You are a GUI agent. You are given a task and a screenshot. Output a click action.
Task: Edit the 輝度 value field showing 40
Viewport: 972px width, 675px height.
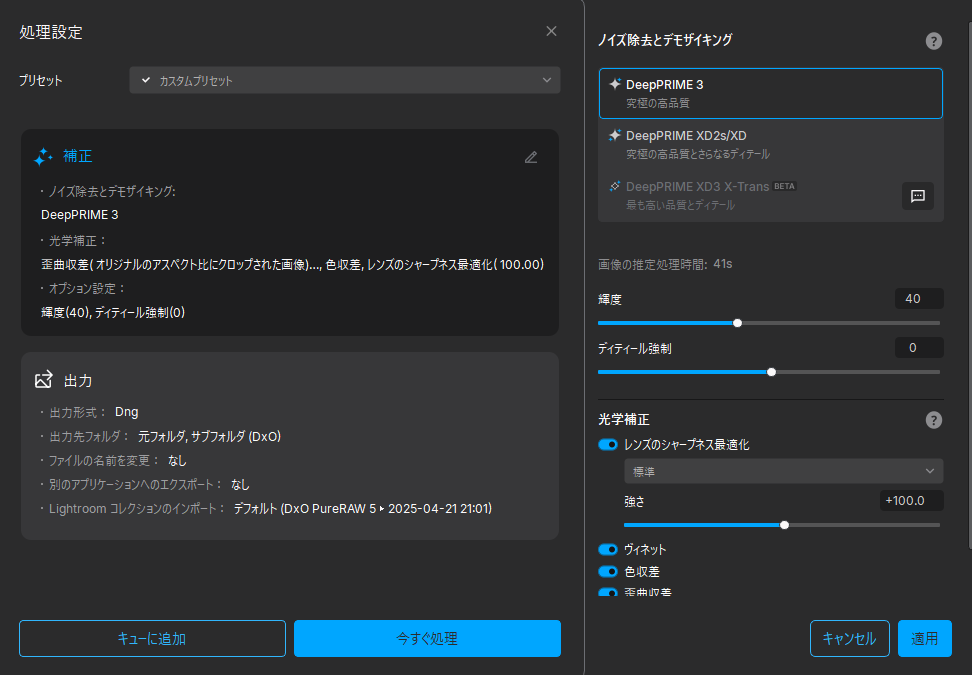pyautogui.click(x=919, y=299)
